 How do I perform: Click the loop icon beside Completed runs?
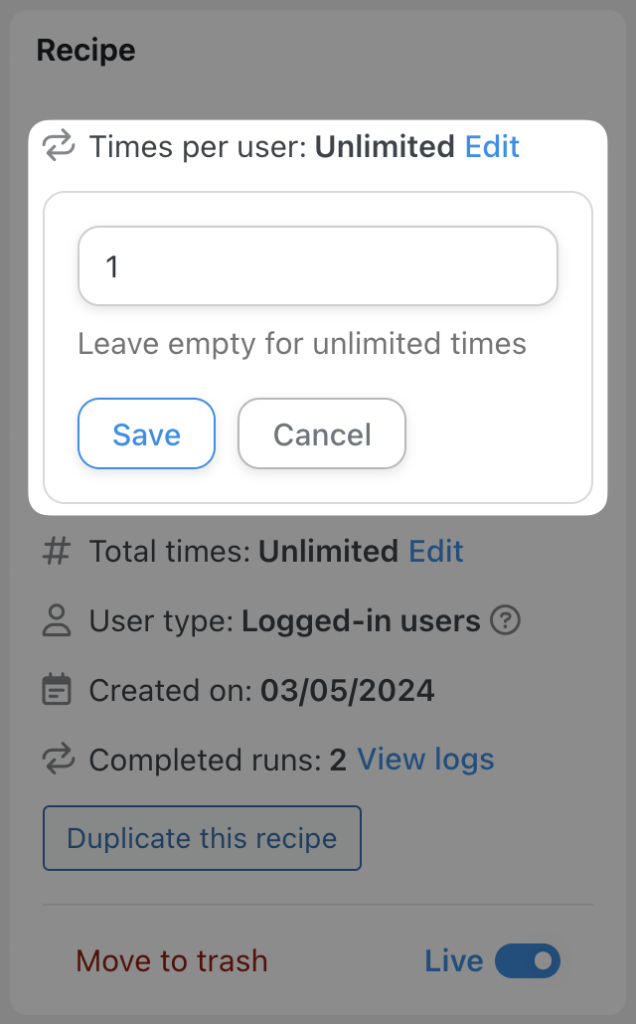coord(58,760)
